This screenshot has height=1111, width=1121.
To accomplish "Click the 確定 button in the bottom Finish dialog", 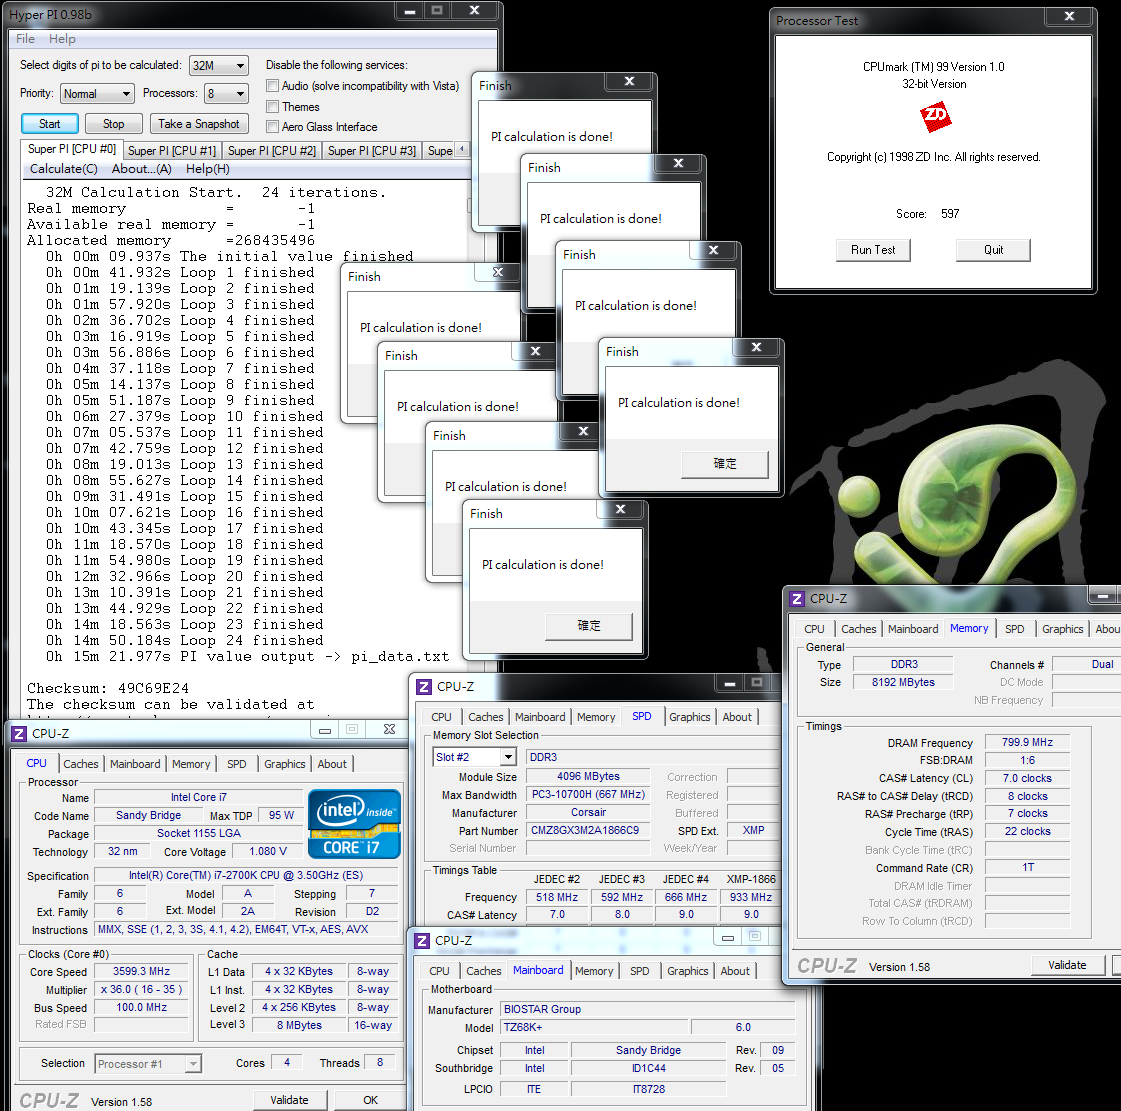I will coord(588,626).
